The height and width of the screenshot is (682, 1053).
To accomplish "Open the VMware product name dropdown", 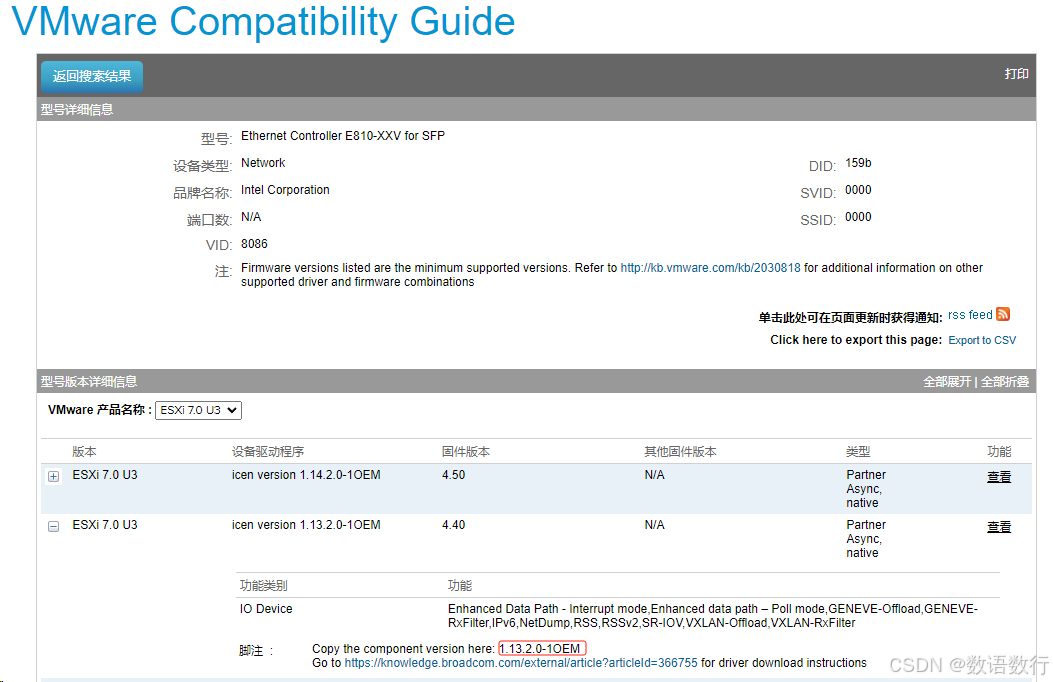I will pyautogui.click(x=198, y=410).
